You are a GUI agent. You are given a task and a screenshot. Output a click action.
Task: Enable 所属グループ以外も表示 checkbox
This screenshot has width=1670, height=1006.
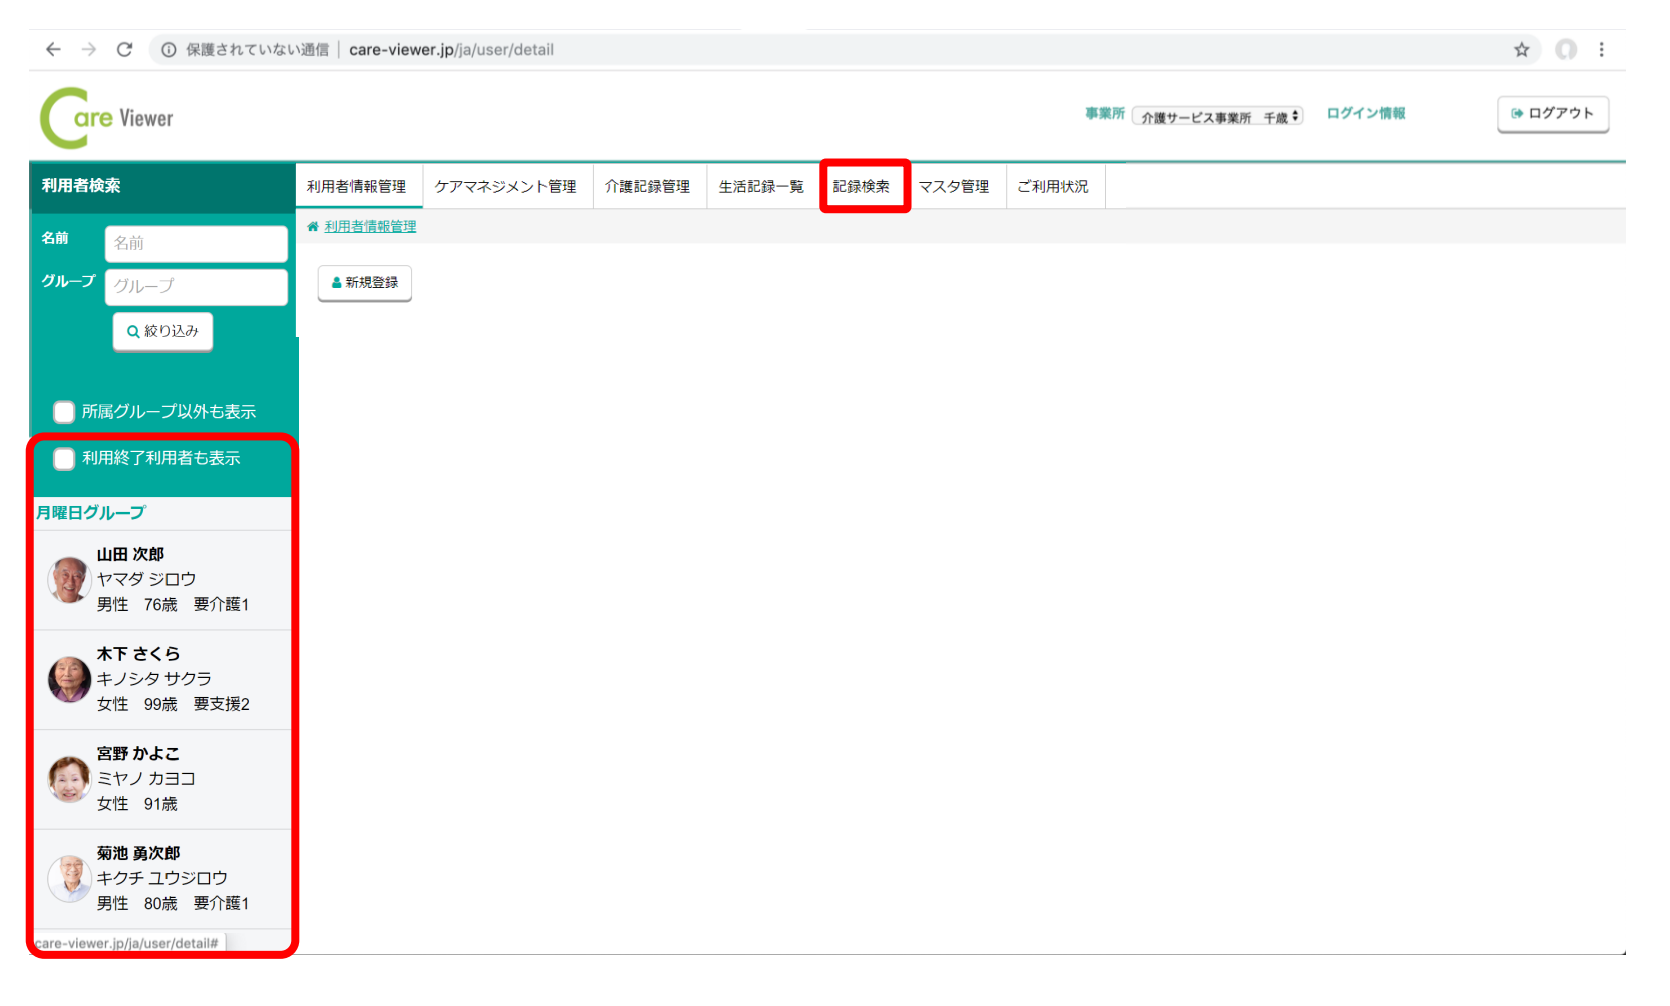point(64,412)
